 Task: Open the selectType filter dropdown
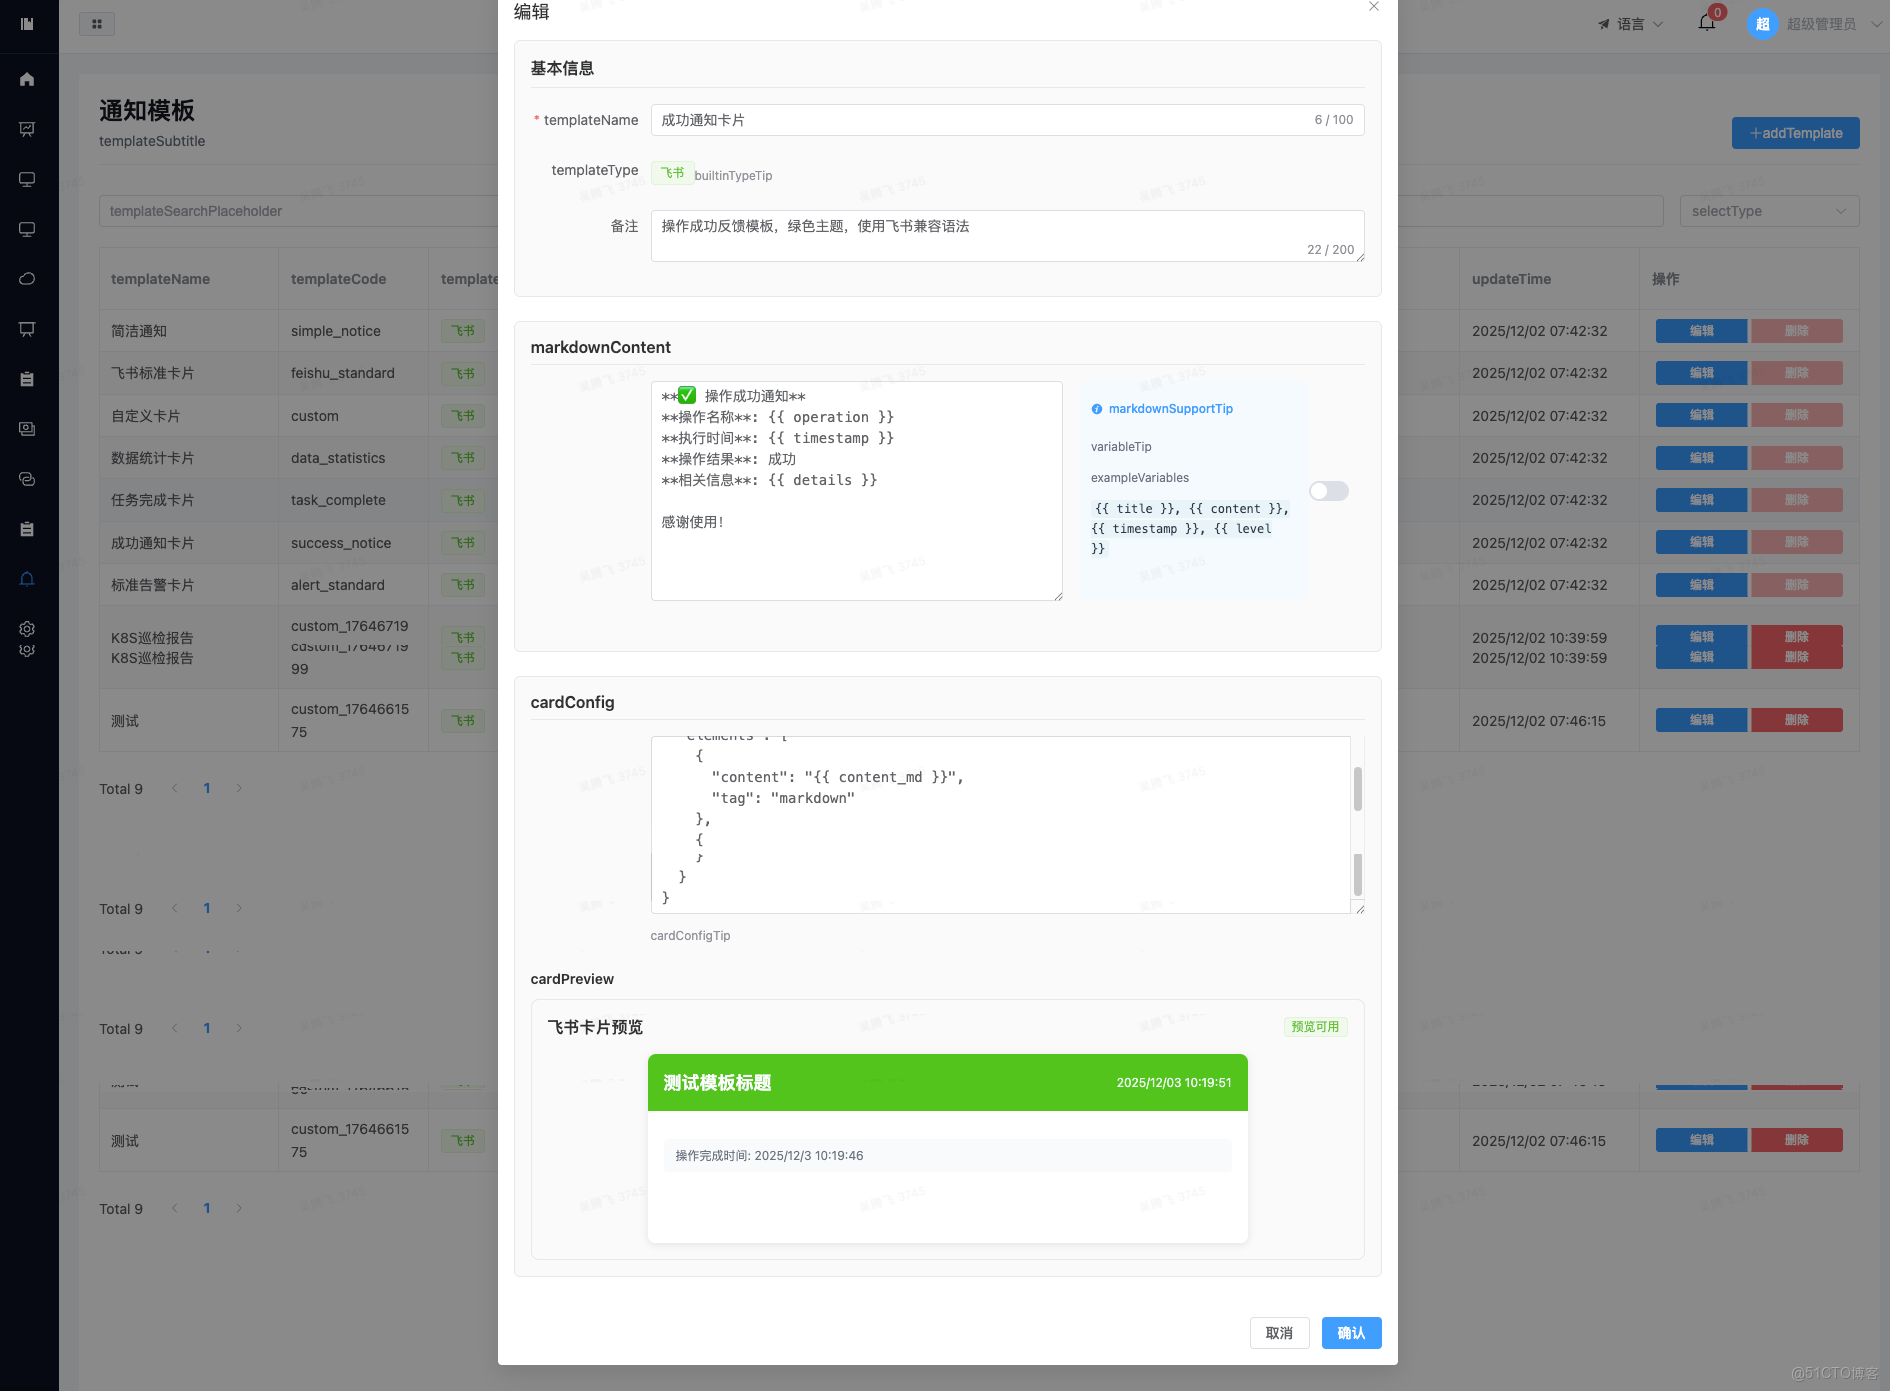(x=1769, y=211)
